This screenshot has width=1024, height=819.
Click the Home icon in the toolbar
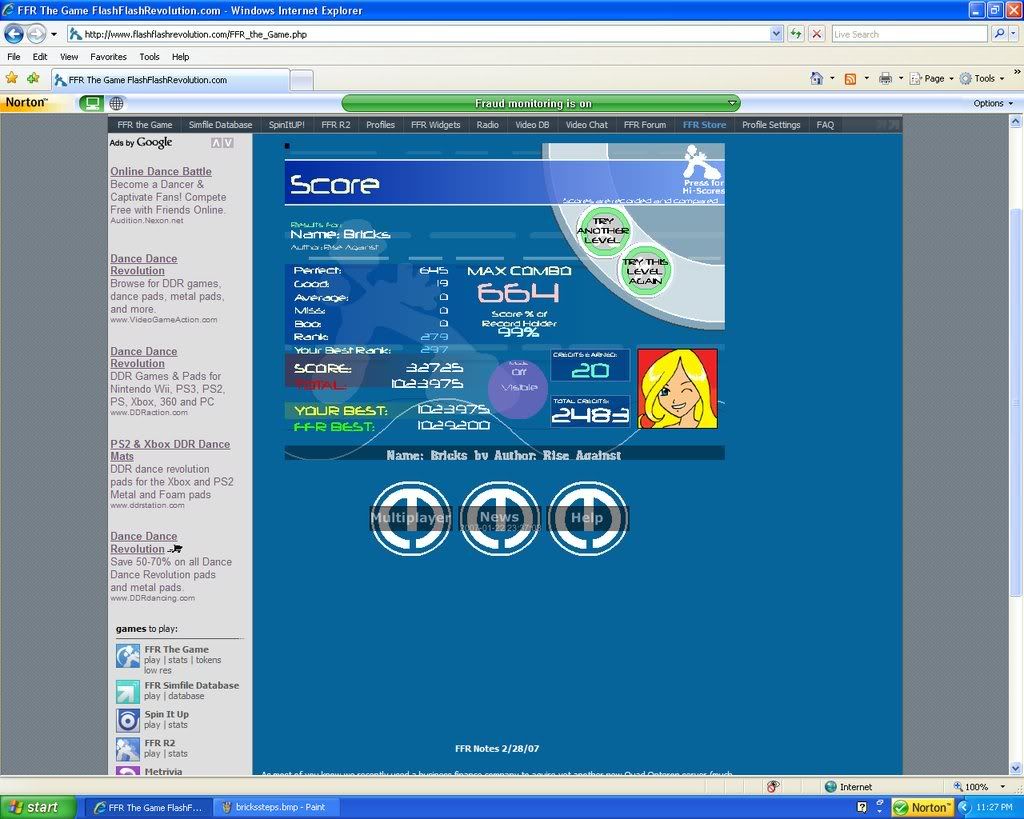(816, 78)
